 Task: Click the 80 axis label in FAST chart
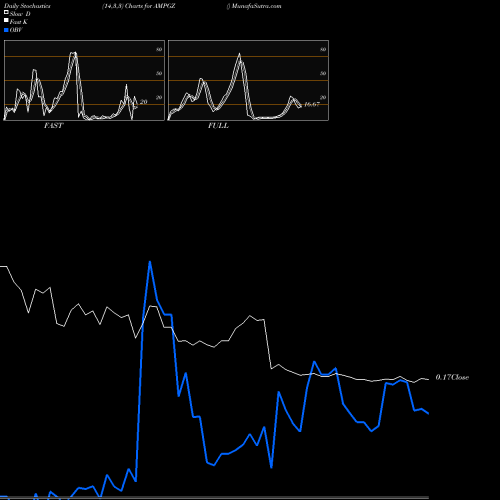tap(159, 49)
